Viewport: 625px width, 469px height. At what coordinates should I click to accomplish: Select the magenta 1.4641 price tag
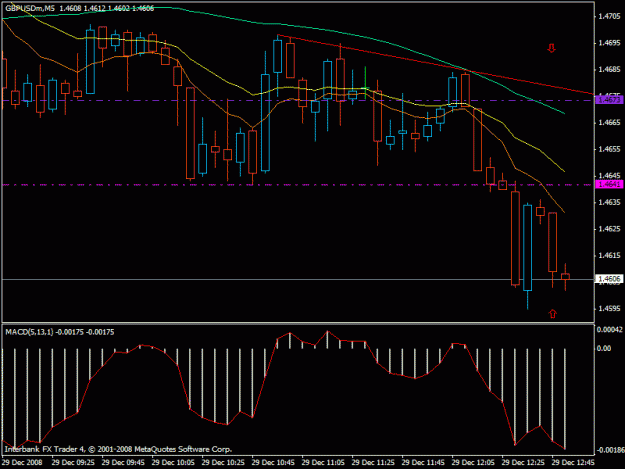tap(609, 184)
